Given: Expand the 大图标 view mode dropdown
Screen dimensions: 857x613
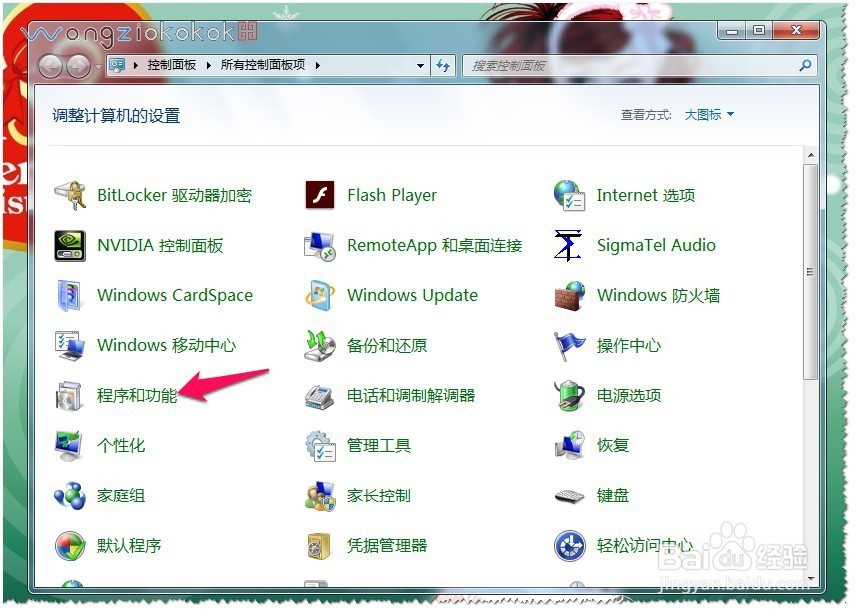Looking at the screenshot, I should coord(709,115).
